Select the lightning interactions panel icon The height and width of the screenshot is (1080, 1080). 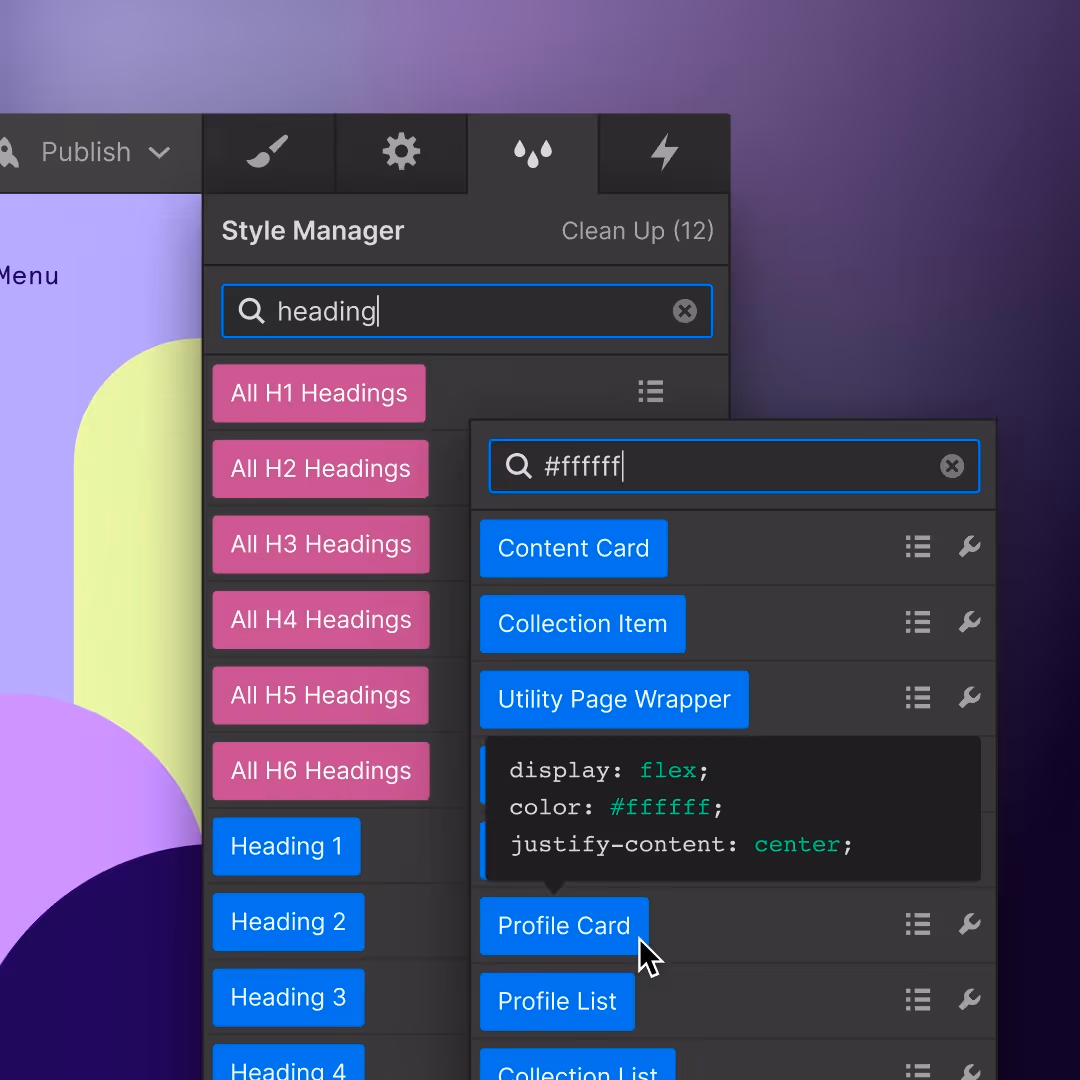tap(664, 153)
